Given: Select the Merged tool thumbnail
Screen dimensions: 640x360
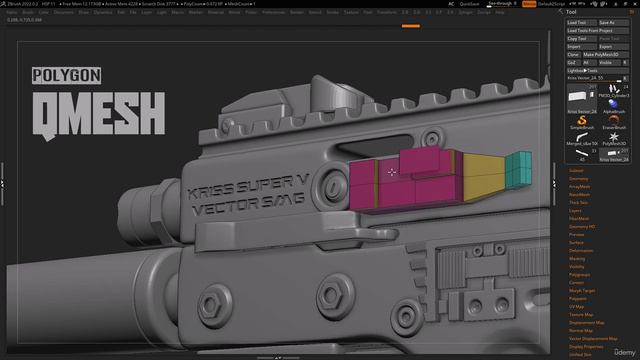Looking at the screenshot, I should [x=582, y=139].
